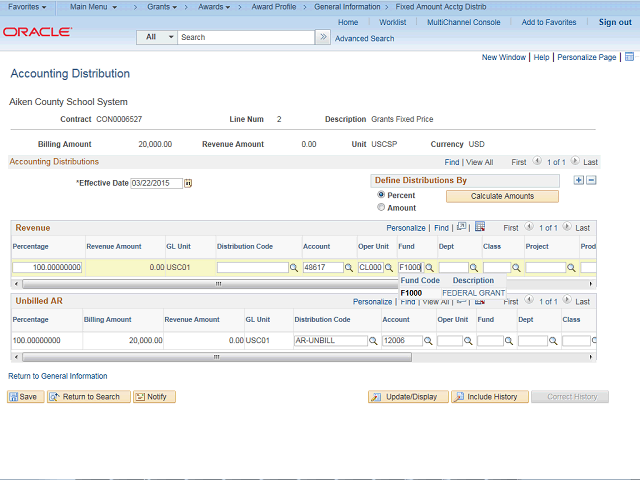Look up Unbilled AR Dept
This screenshot has height=480, width=640.
pos(553,341)
